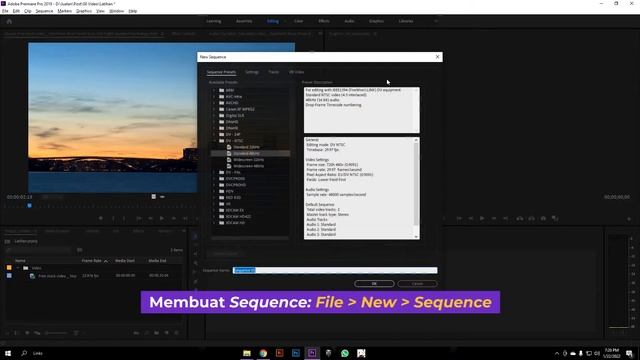The image size is (640, 360).
Task: Click the preset description scrollbar down arrow
Action: click(x=416, y=237)
